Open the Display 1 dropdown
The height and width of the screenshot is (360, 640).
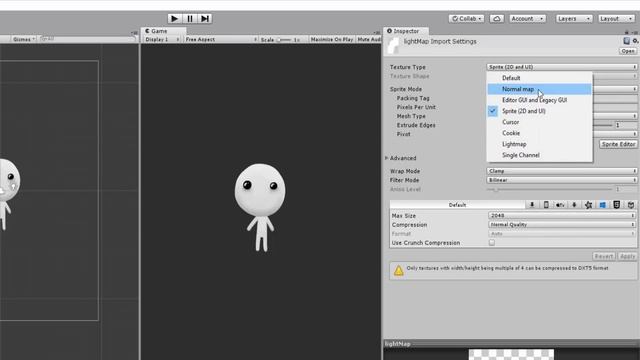tap(162, 40)
